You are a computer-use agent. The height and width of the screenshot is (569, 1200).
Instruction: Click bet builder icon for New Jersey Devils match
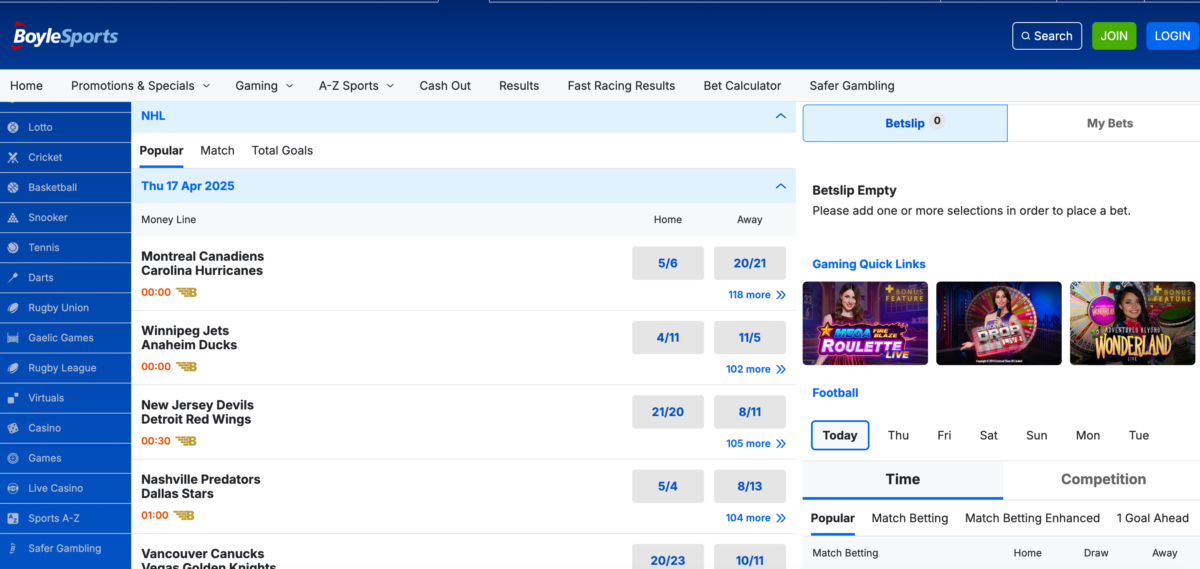point(187,441)
